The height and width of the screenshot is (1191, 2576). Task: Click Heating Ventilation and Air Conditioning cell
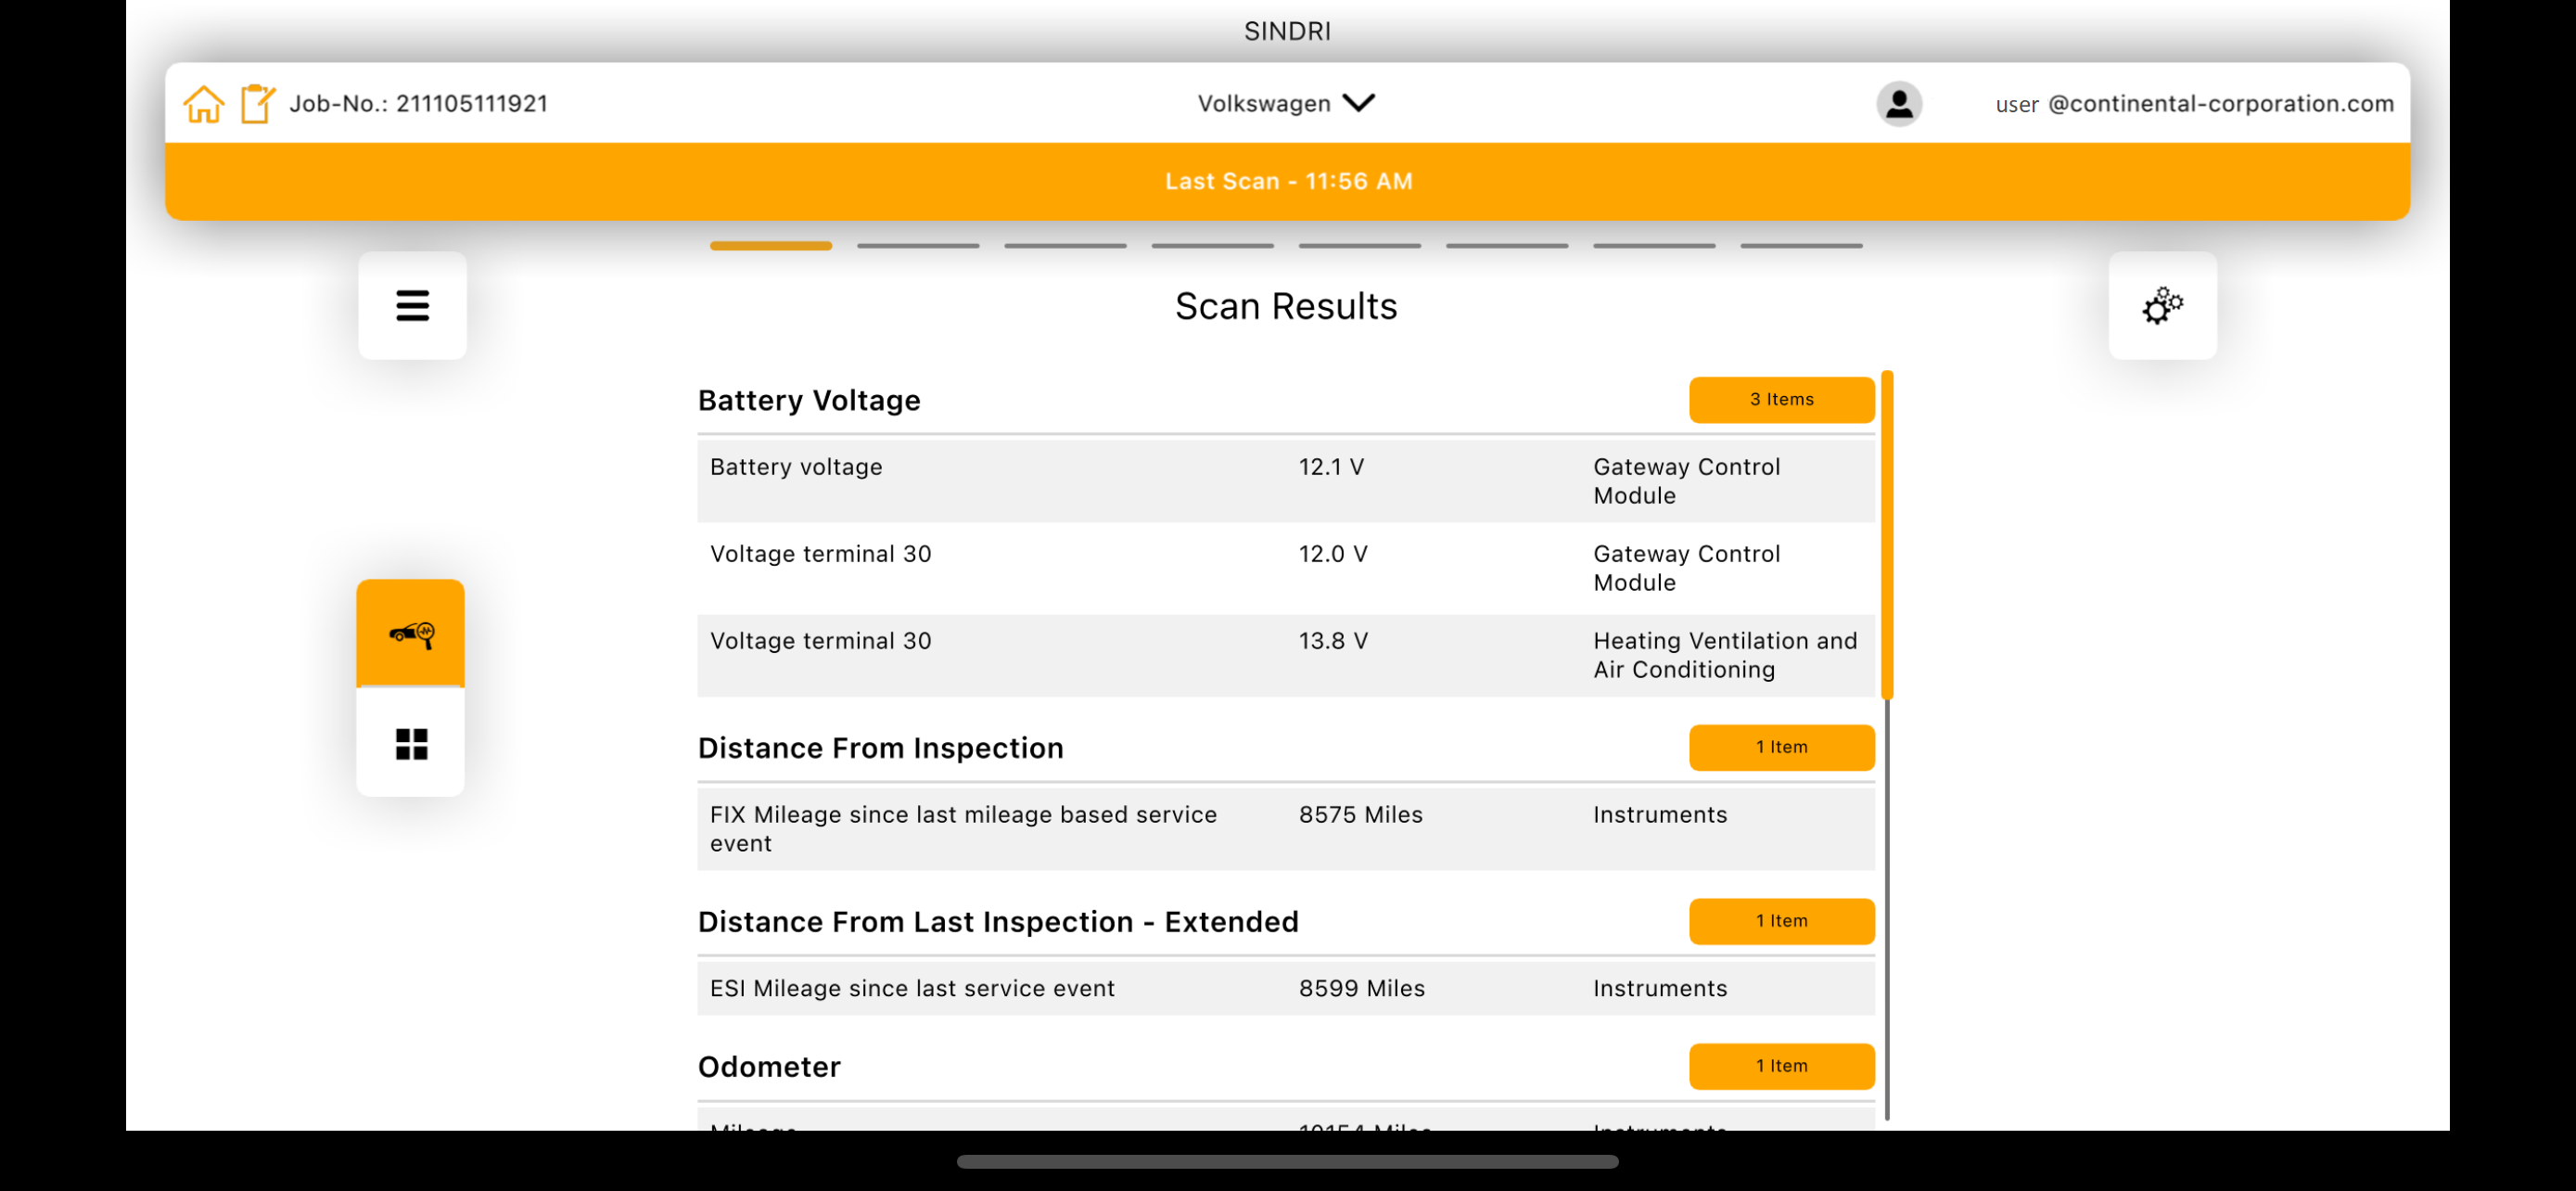[1724, 655]
